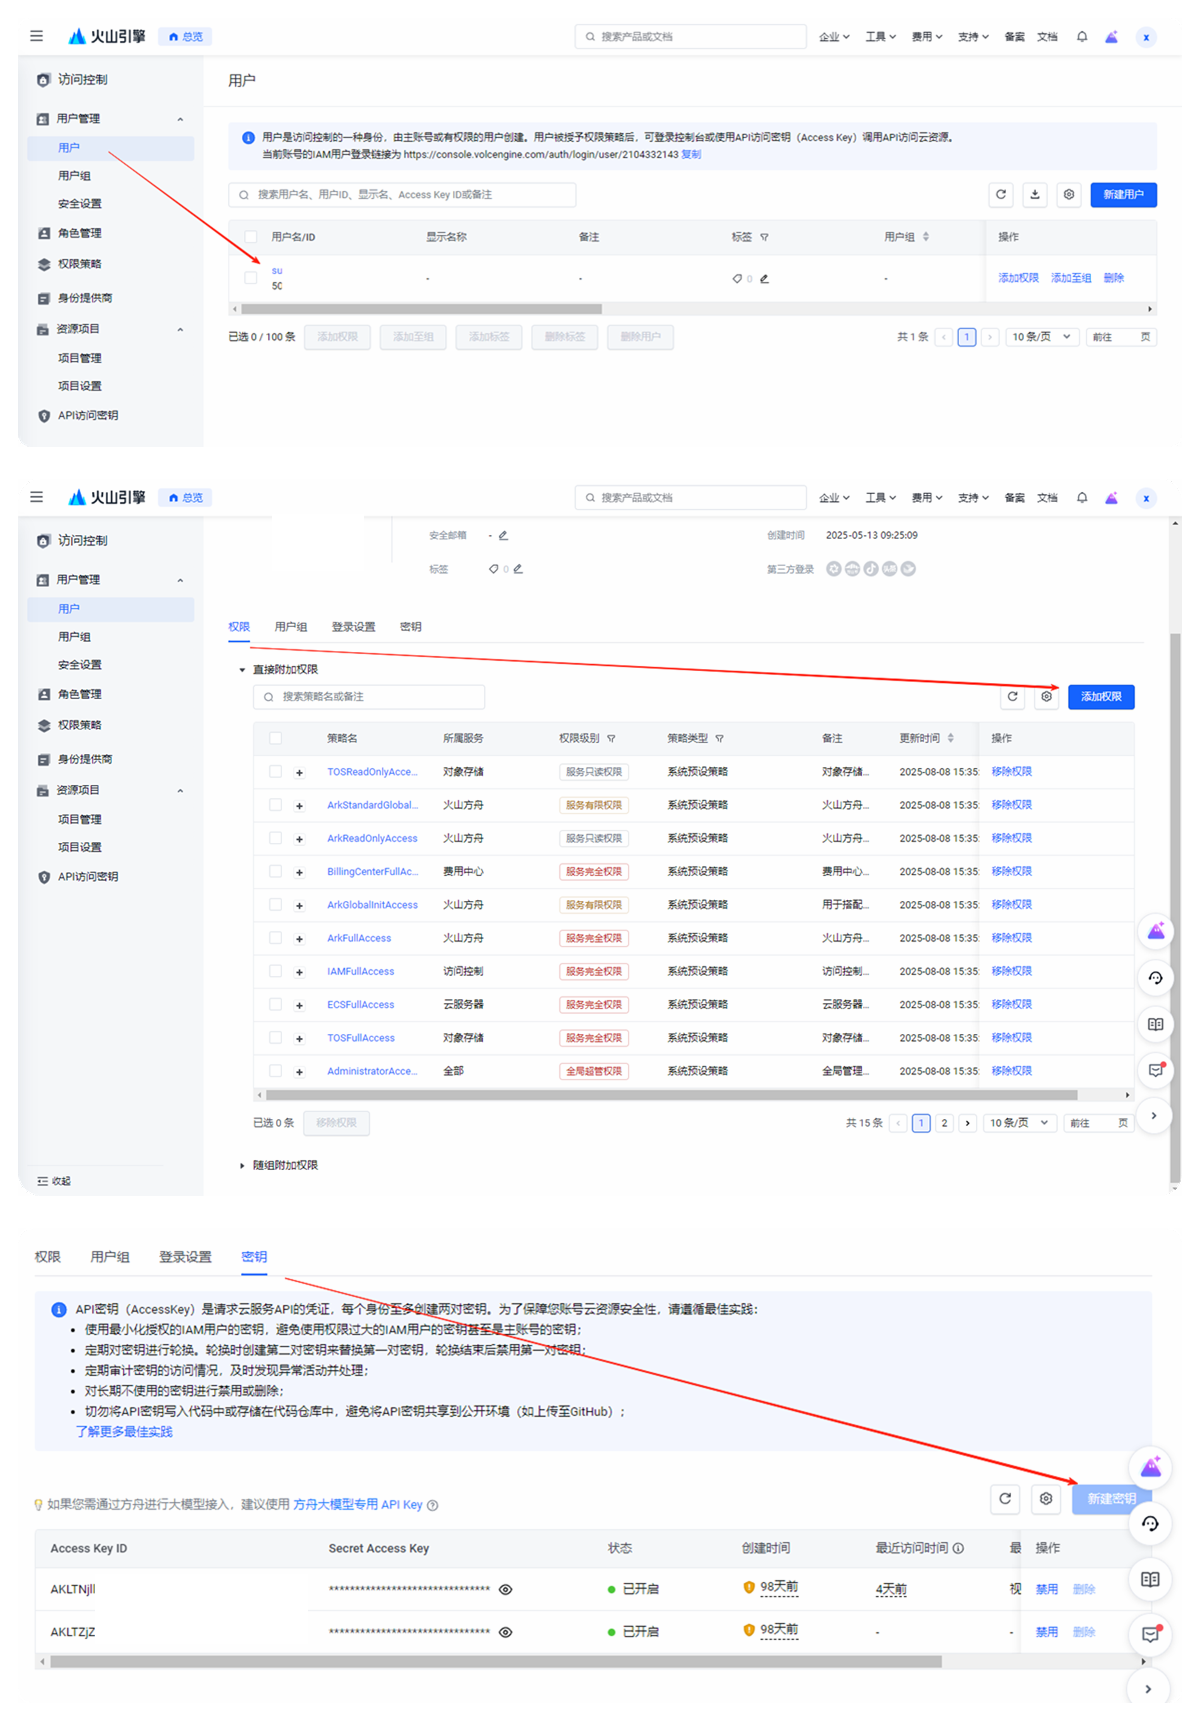Click horizontal scrollbar beneath policy table
Image resolution: width=1200 pixels, height=1720 pixels.
[x=672, y=1095]
